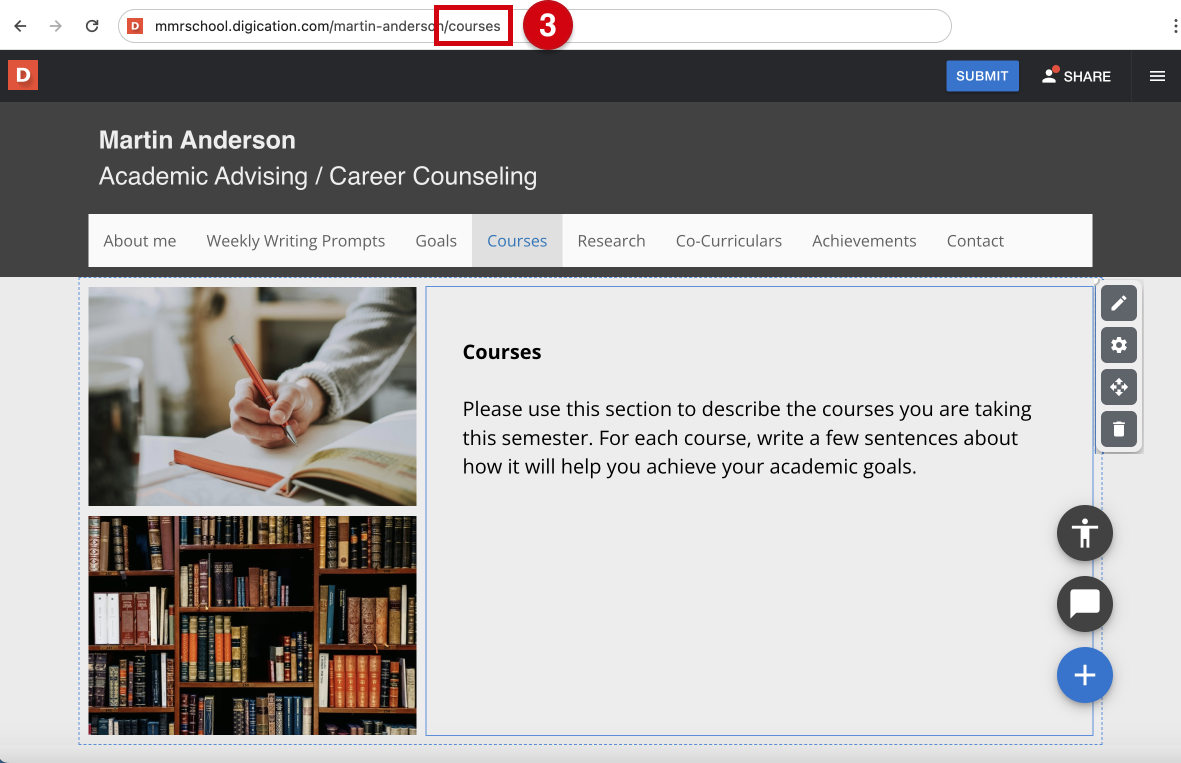Click the Academic Advising / Career Counseling subtitle
Viewport: 1181px width, 763px height.
[x=318, y=176]
